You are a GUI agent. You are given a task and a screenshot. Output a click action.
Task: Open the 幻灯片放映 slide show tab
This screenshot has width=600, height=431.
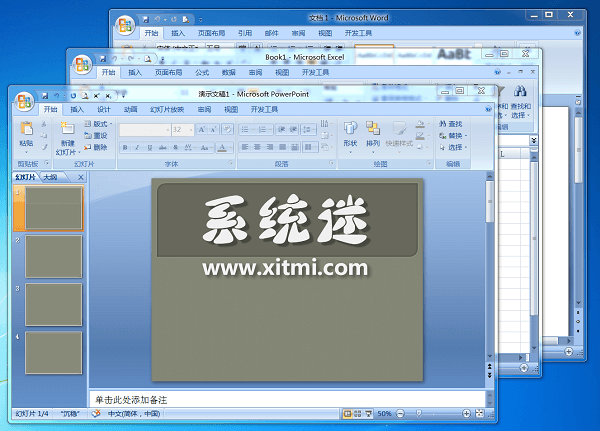pyautogui.click(x=167, y=109)
